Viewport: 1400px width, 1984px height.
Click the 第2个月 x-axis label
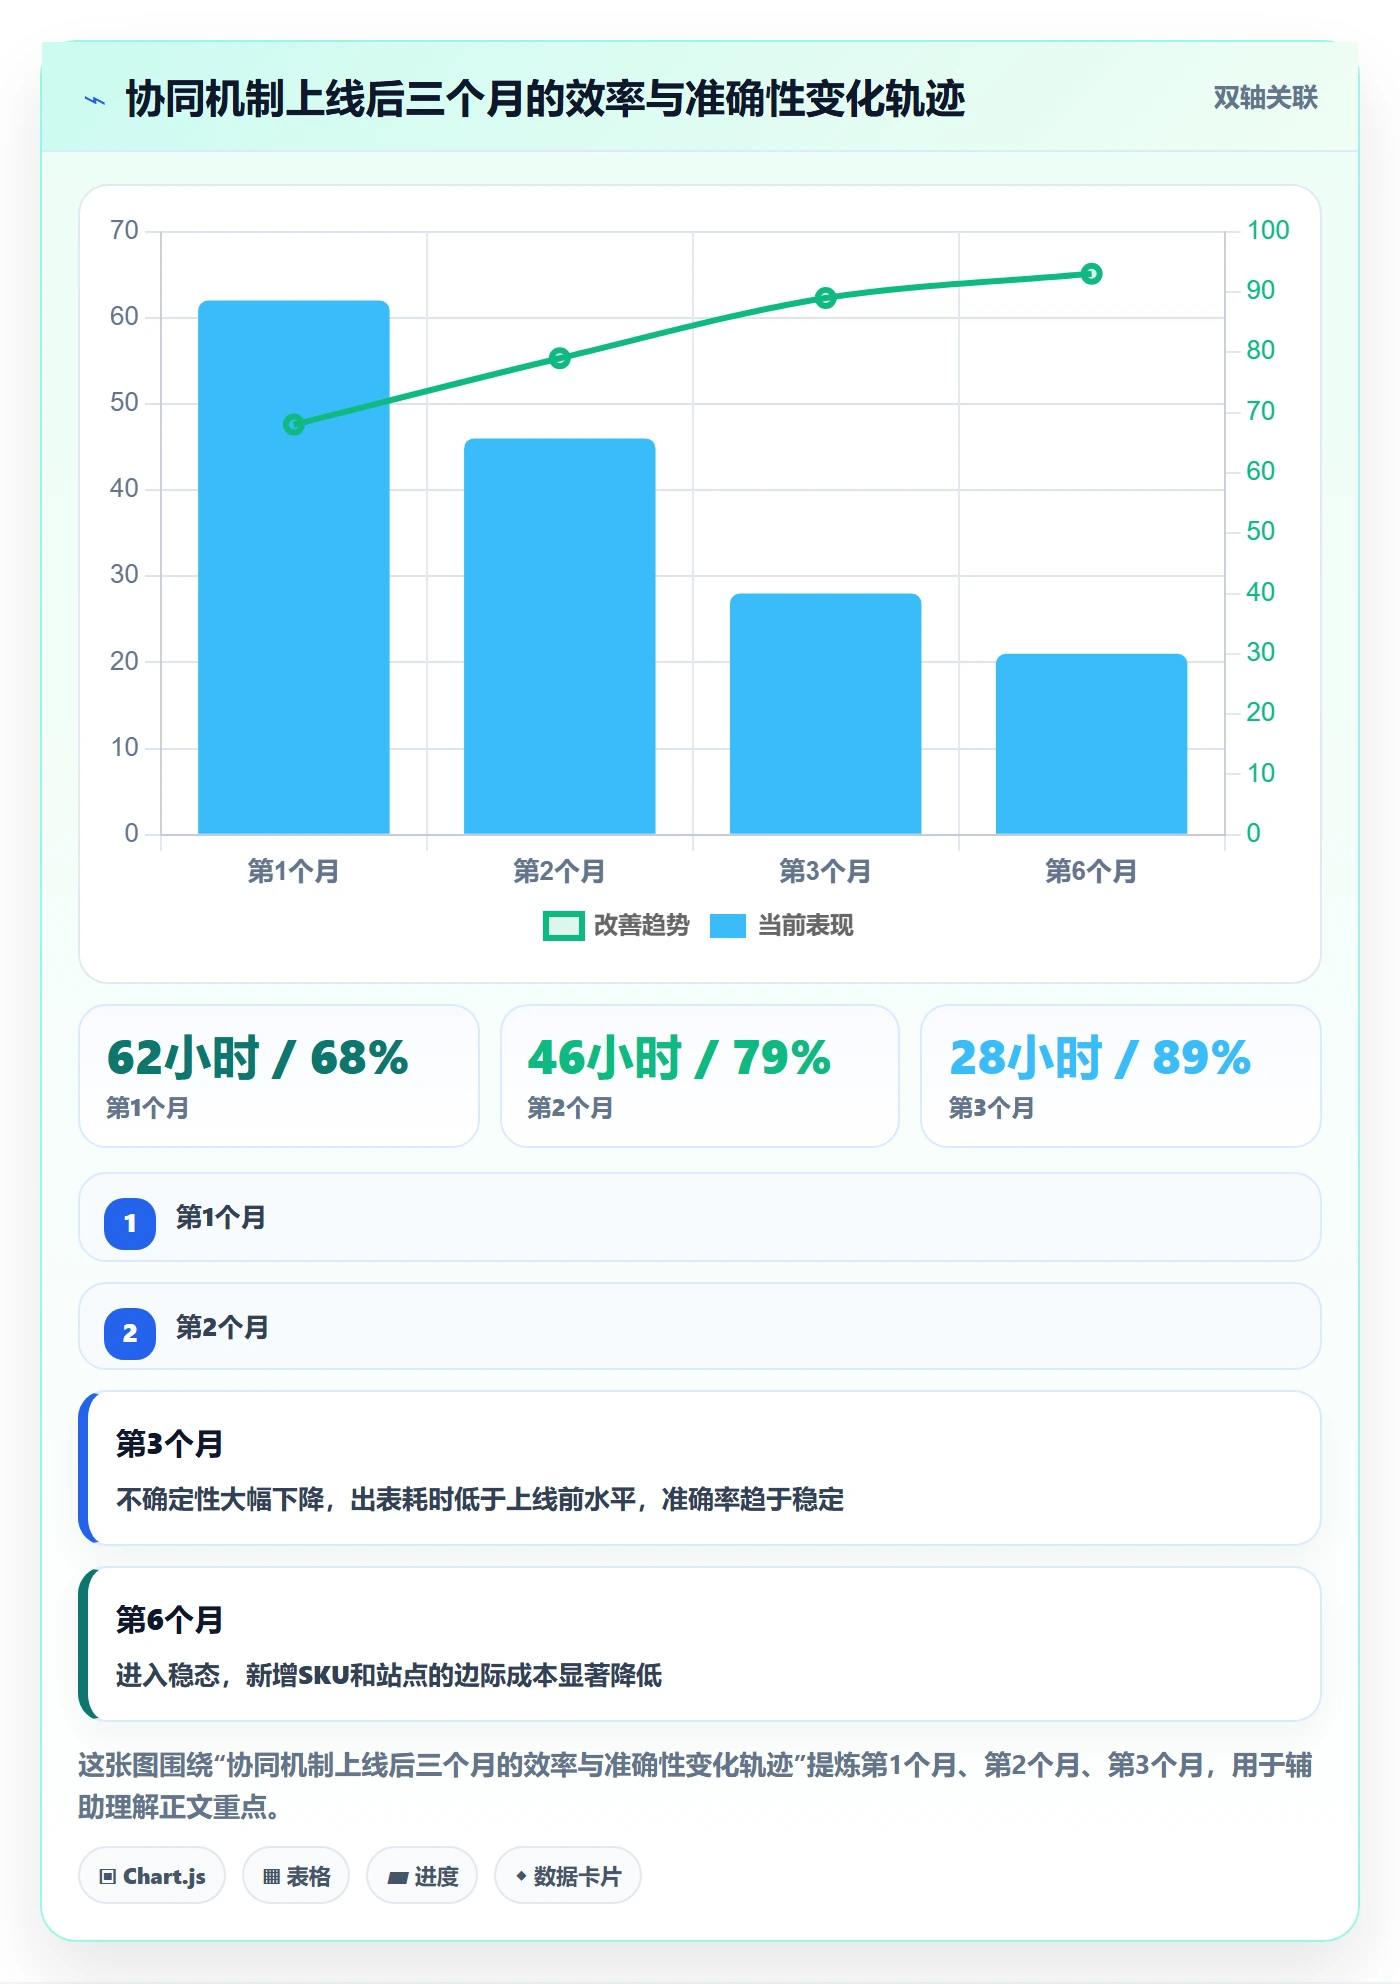(x=560, y=871)
